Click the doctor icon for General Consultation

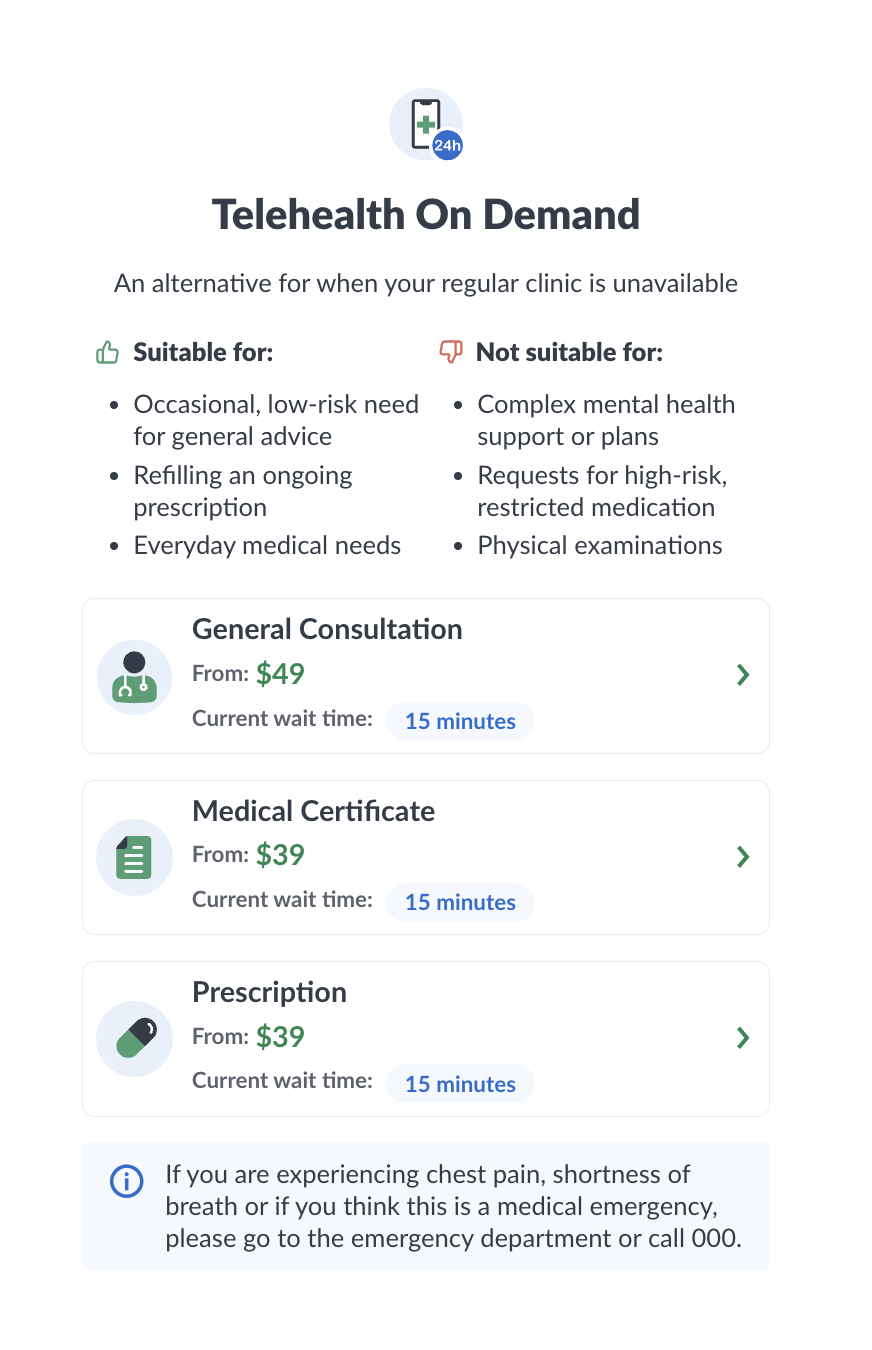[134, 676]
